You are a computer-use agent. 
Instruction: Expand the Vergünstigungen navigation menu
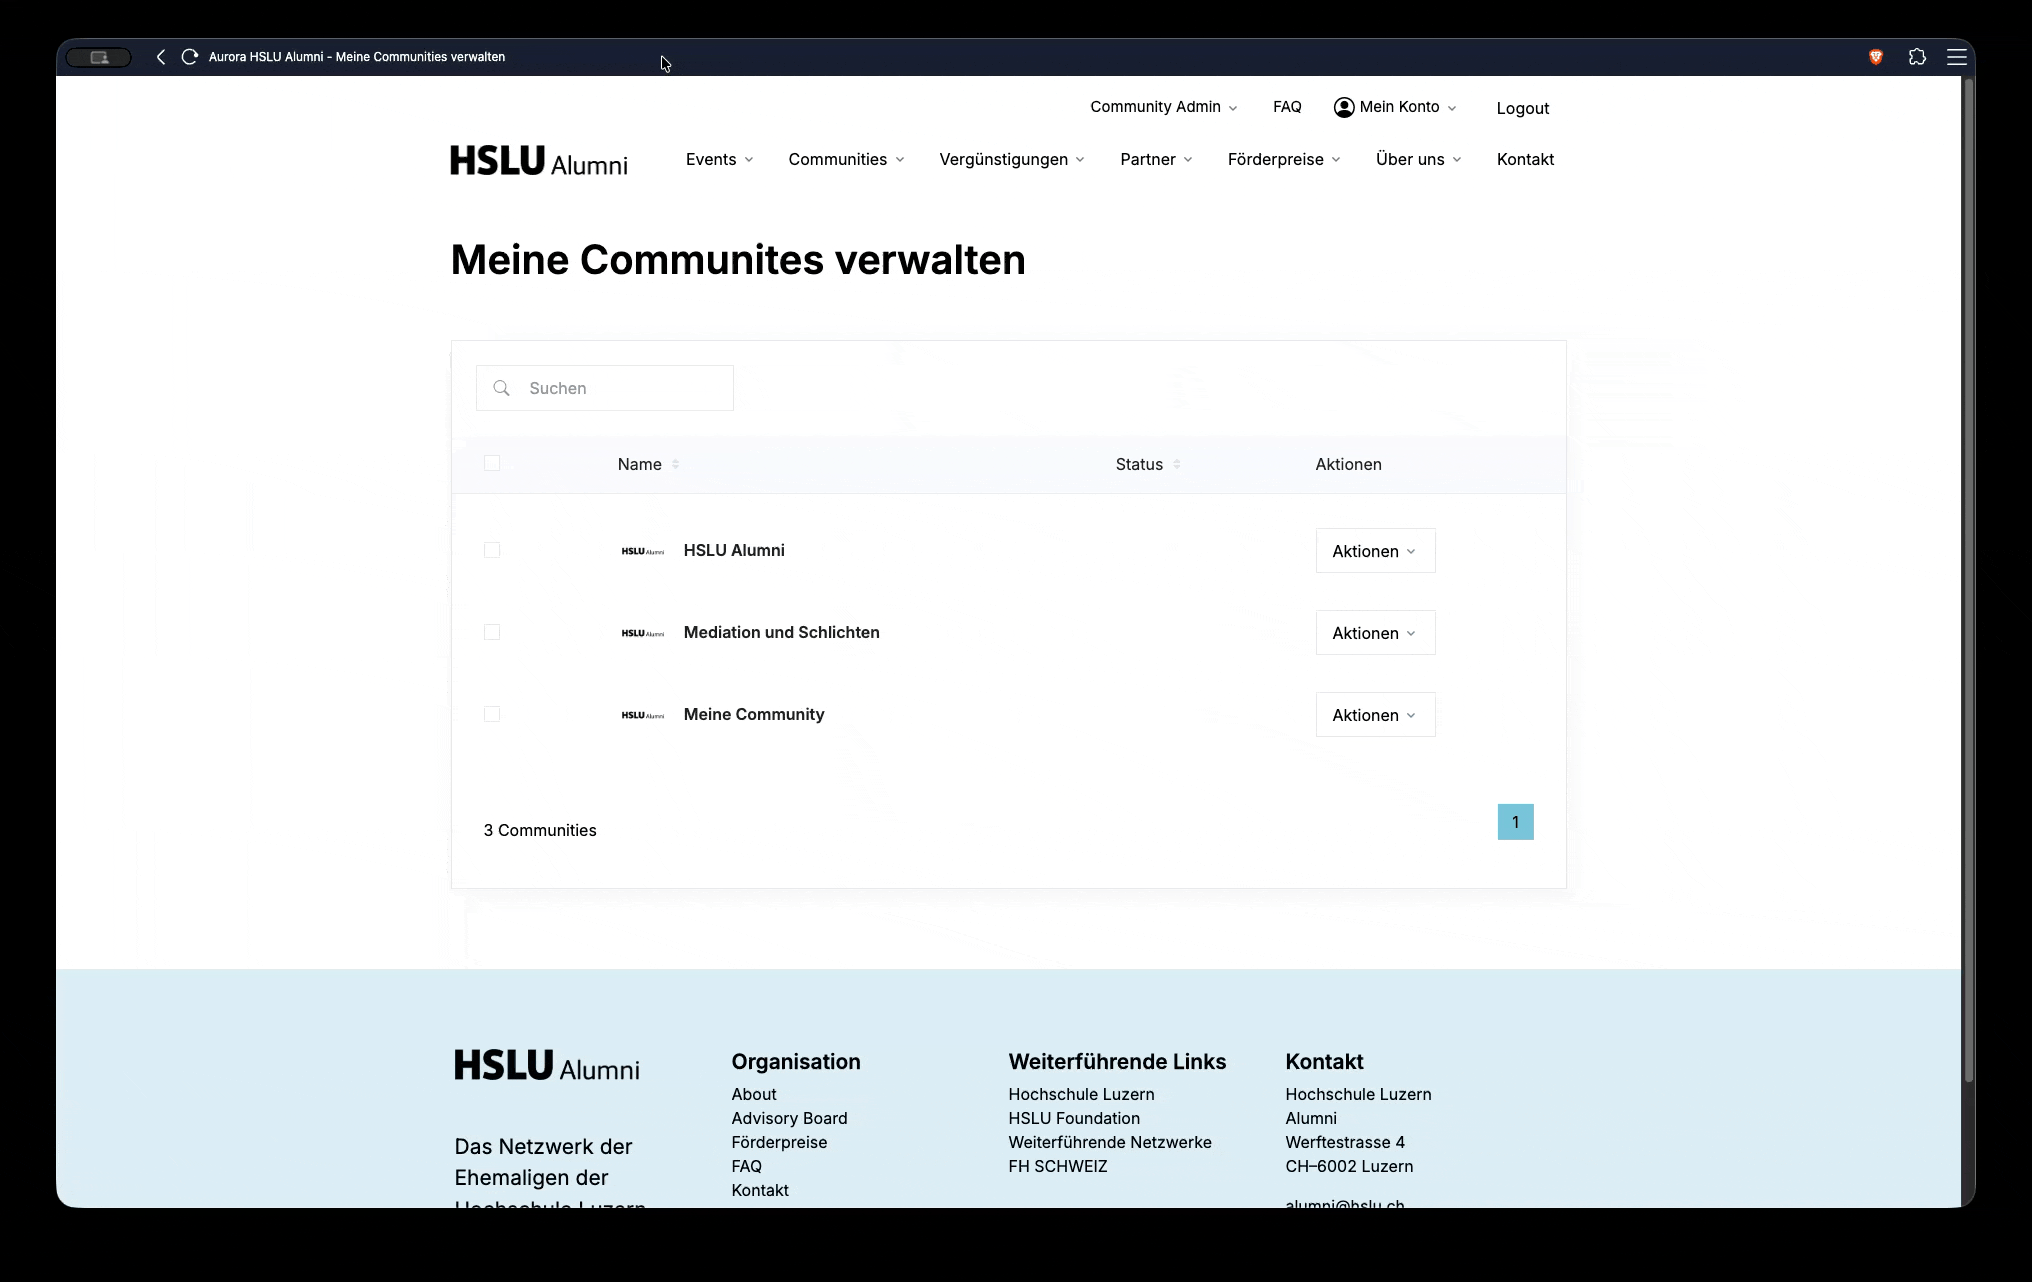pos(1012,159)
